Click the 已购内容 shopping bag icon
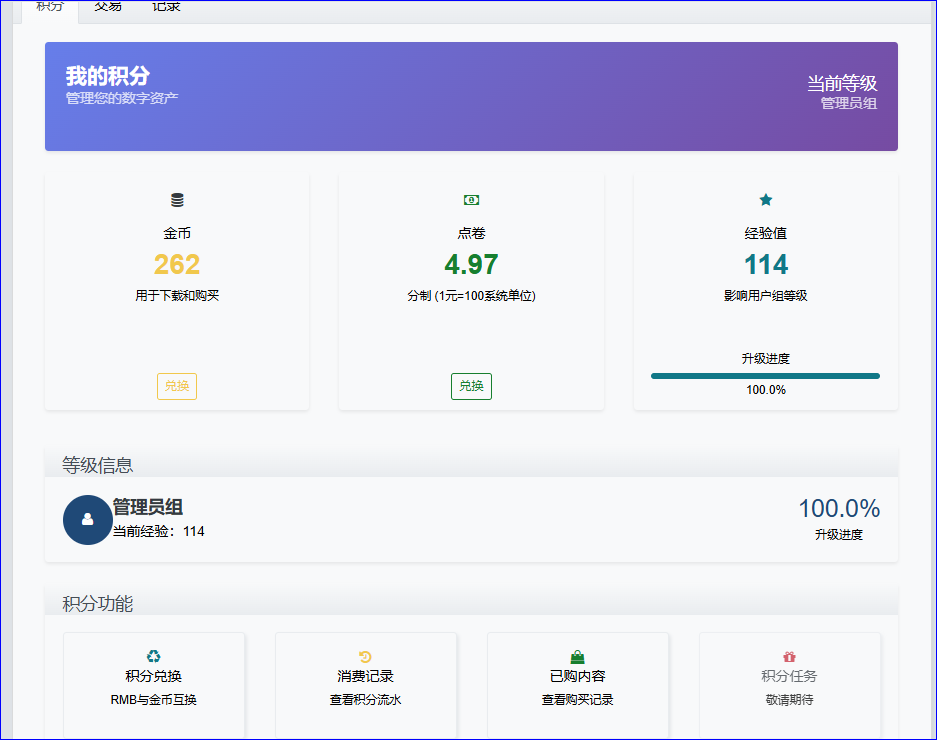 tap(577, 657)
